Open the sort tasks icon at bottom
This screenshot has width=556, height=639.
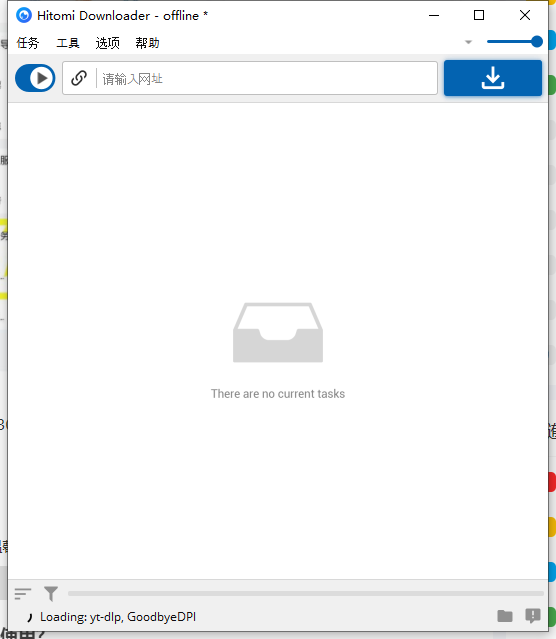[x=23, y=593]
